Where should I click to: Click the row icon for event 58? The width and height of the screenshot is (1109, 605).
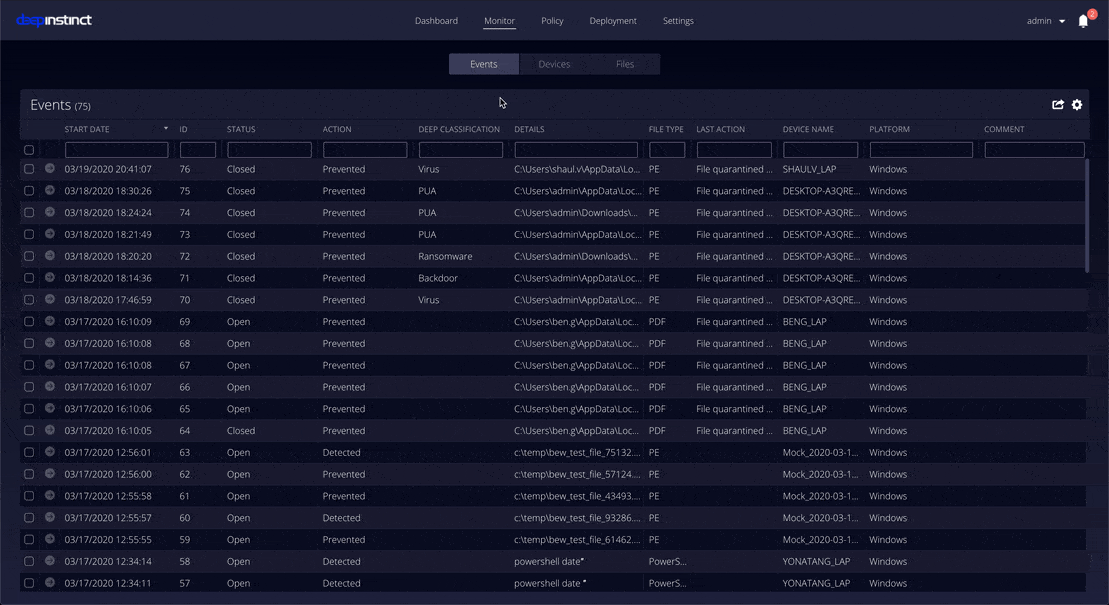click(x=50, y=560)
